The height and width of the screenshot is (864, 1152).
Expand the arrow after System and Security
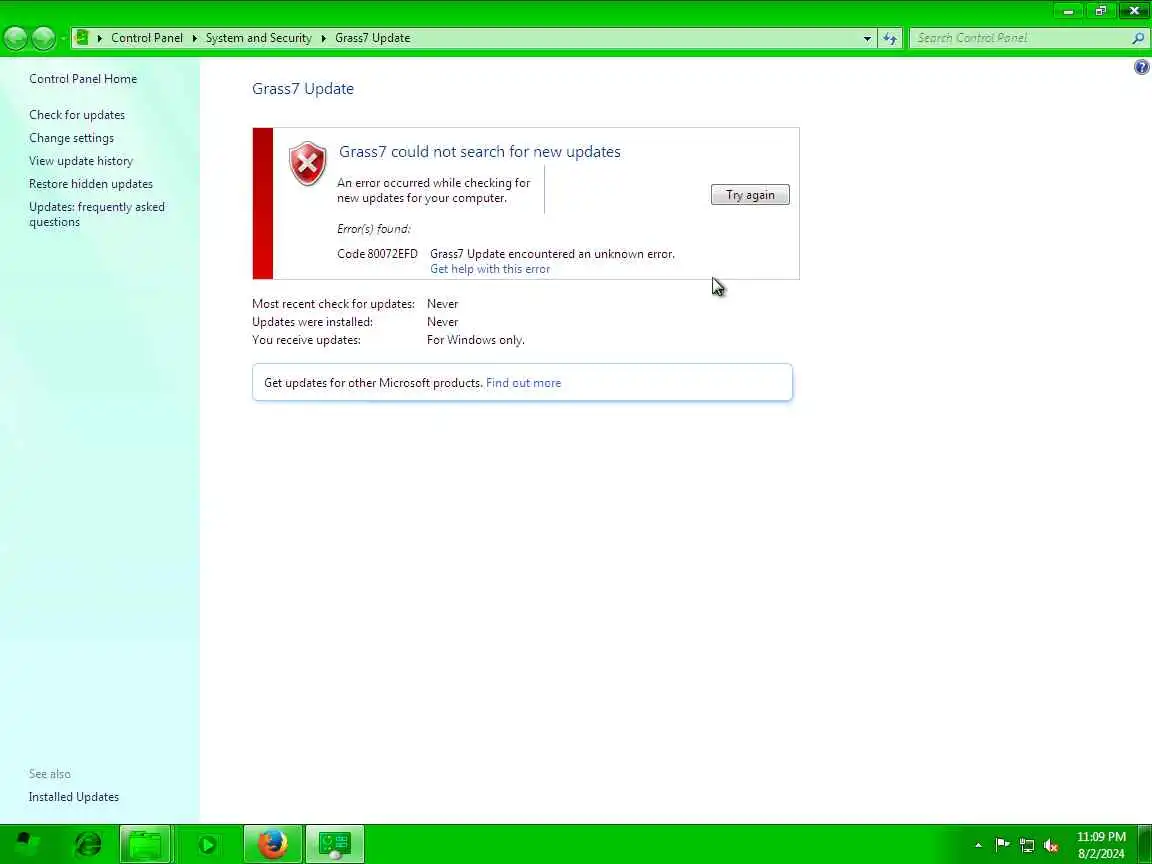click(323, 38)
